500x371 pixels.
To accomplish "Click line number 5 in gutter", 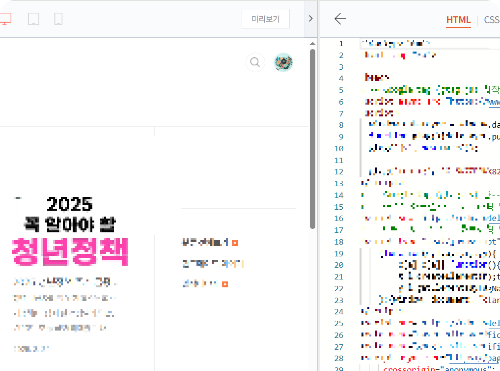I will 341,90.
